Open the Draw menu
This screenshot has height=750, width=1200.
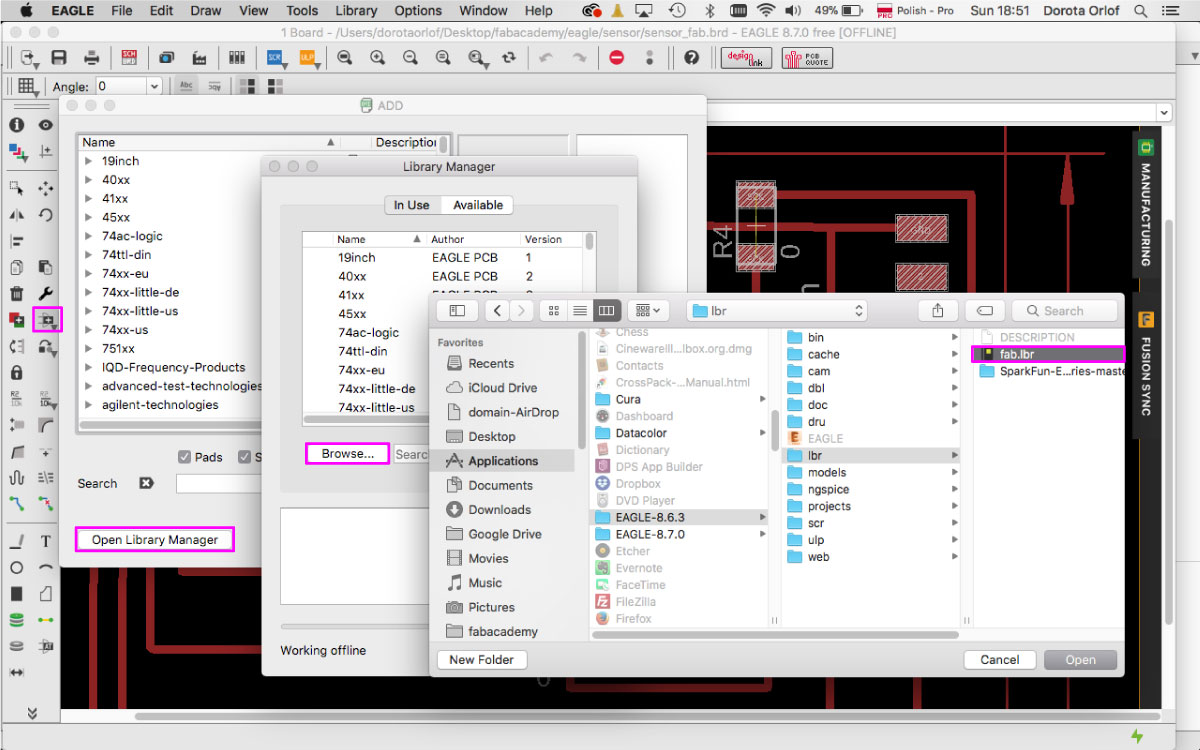click(x=206, y=11)
